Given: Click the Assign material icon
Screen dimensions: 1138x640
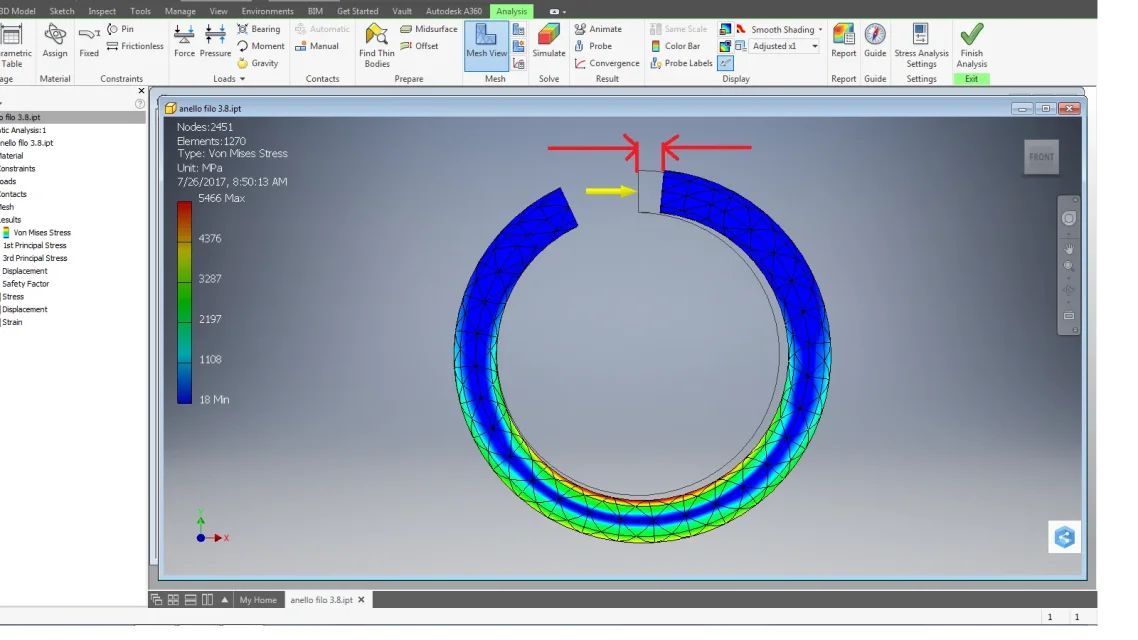Looking at the screenshot, I should [54, 41].
